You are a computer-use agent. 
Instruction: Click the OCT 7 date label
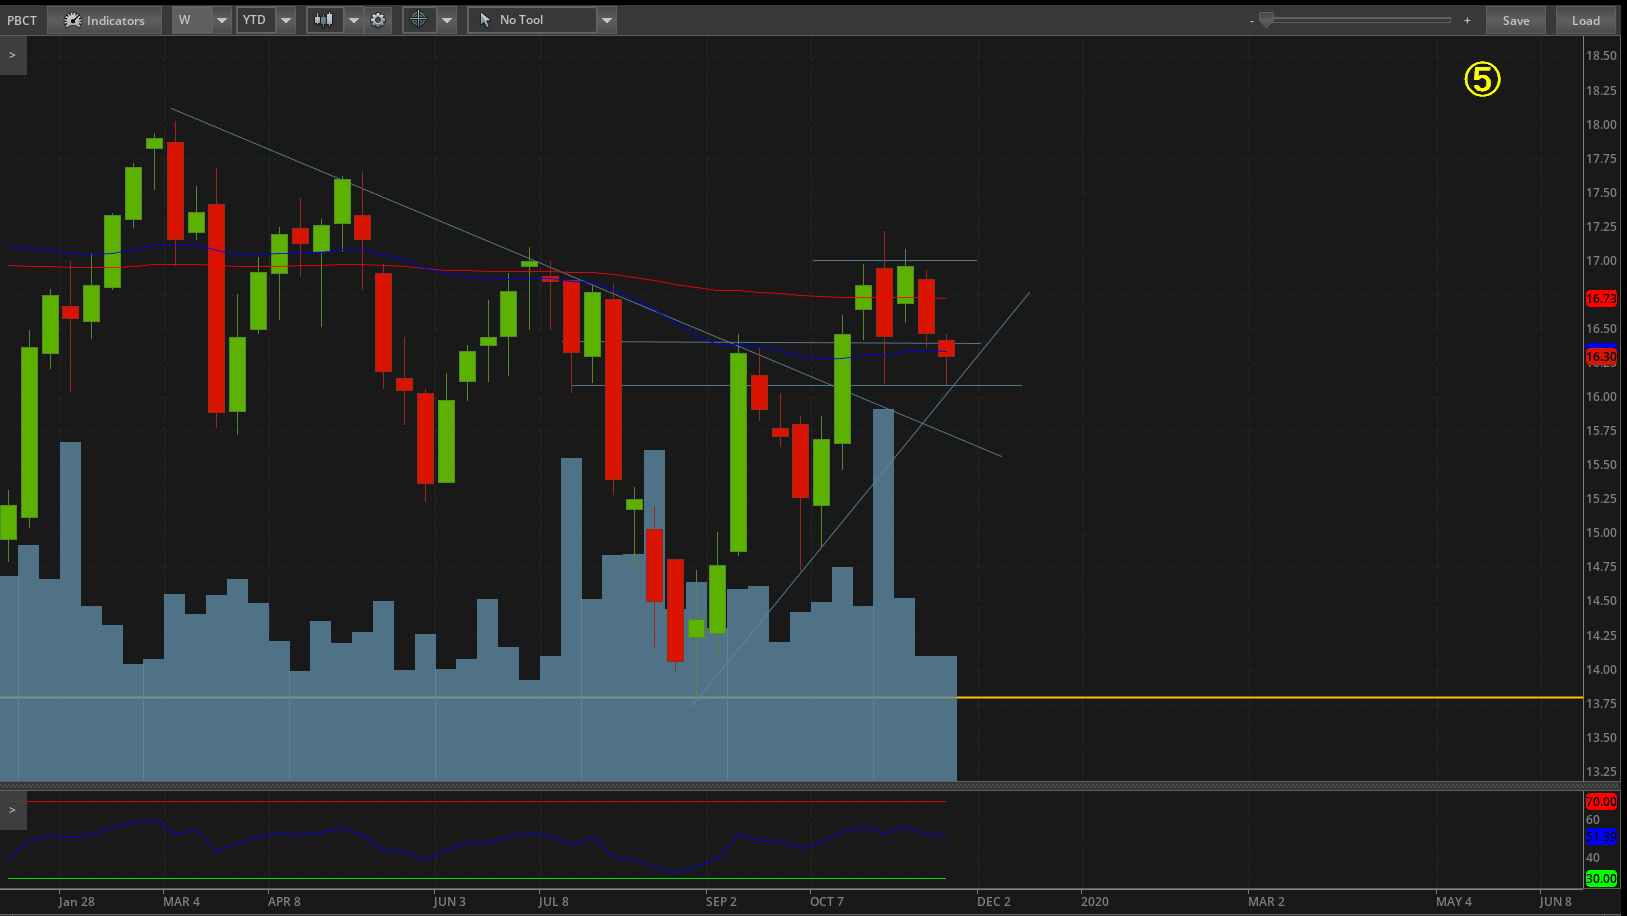tap(826, 902)
